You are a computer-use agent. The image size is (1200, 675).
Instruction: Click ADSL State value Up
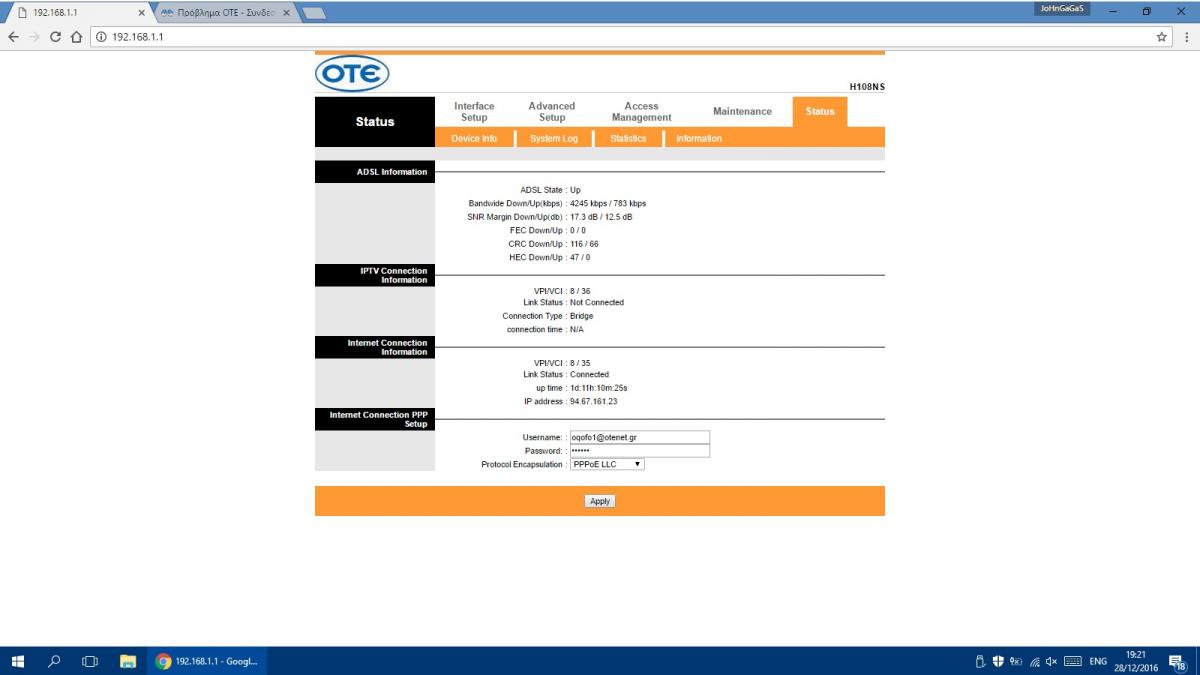(575, 189)
